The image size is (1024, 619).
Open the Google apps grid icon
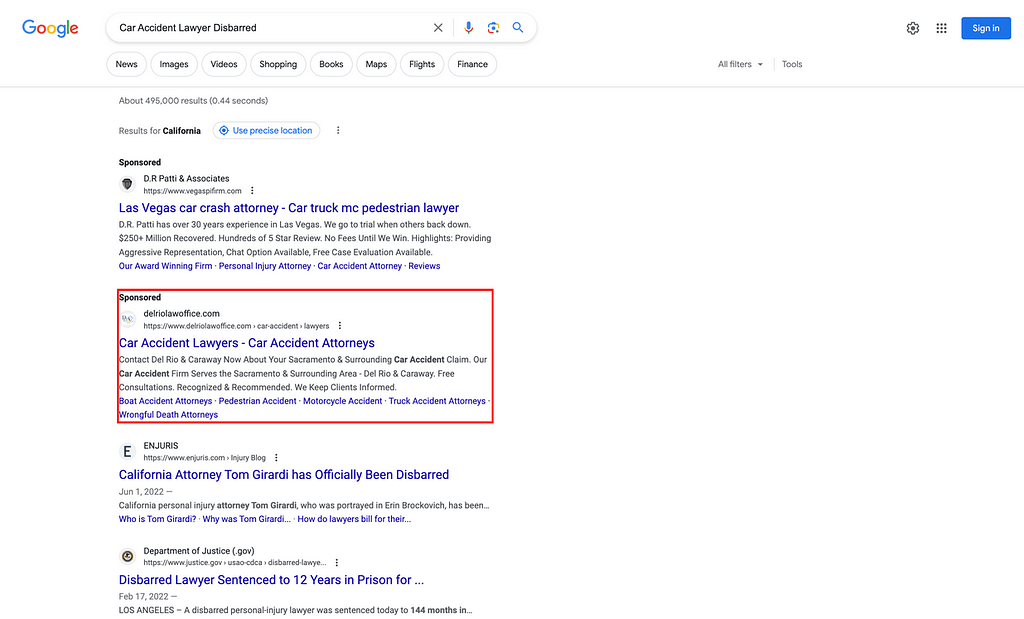coord(941,28)
